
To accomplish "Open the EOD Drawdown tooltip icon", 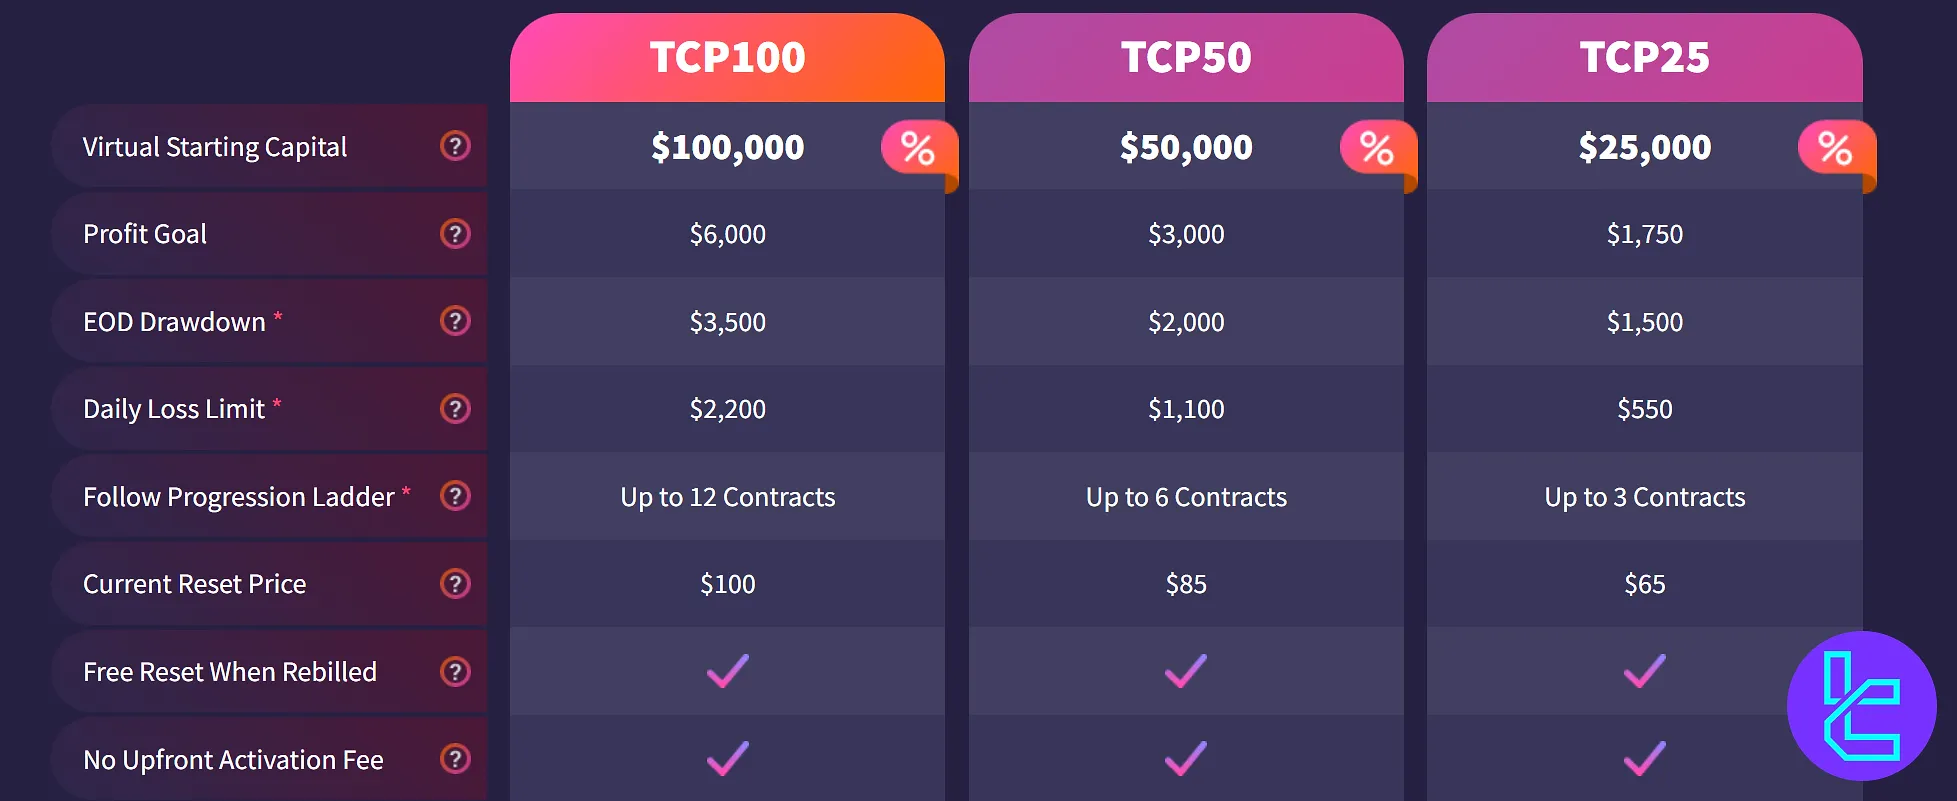I will 455,321.
